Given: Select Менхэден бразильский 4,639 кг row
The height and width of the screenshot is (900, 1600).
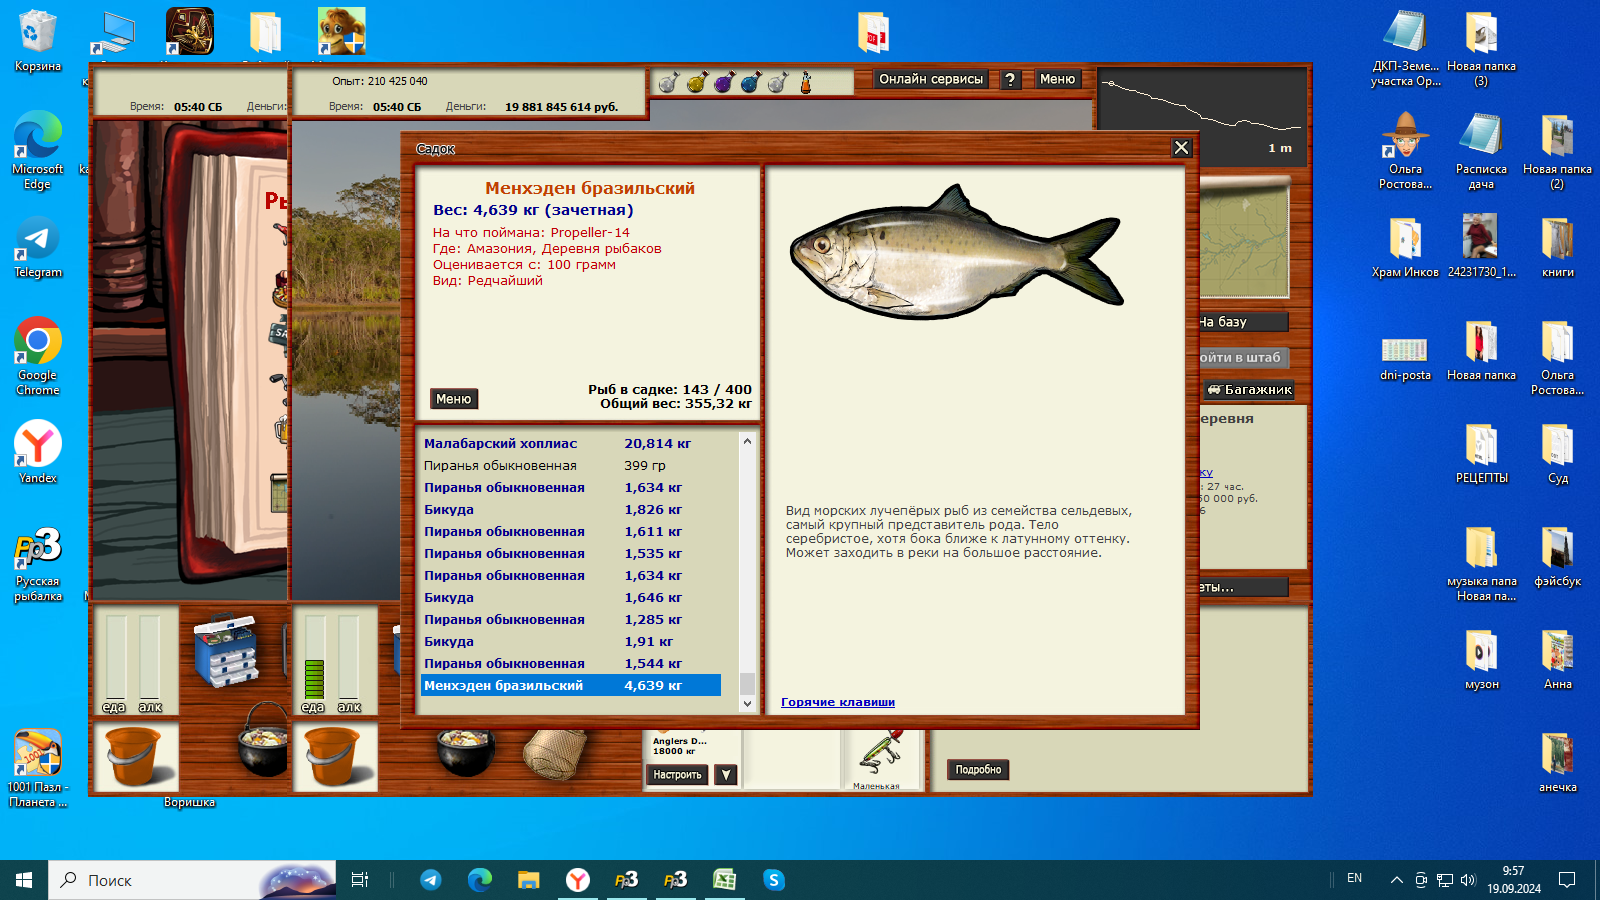Looking at the screenshot, I should pyautogui.click(x=571, y=685).
